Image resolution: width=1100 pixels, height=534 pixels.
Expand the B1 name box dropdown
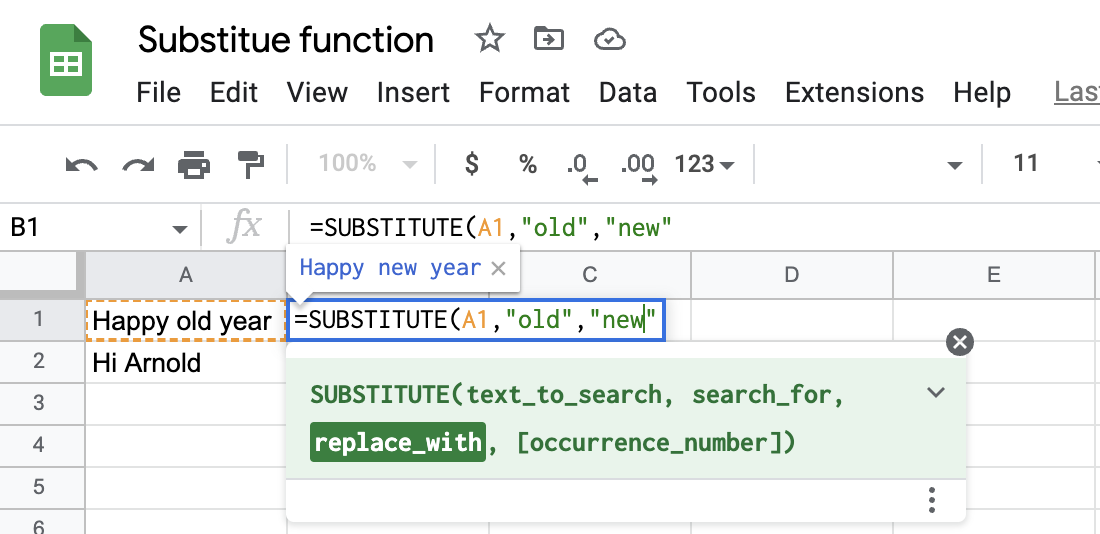coord(180,229)
